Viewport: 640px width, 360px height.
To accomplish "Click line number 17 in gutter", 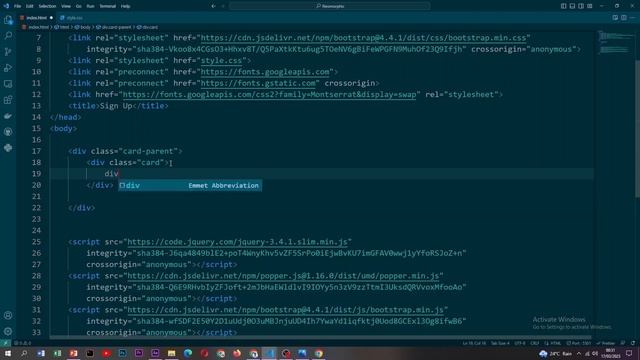I will coord(36,151).
